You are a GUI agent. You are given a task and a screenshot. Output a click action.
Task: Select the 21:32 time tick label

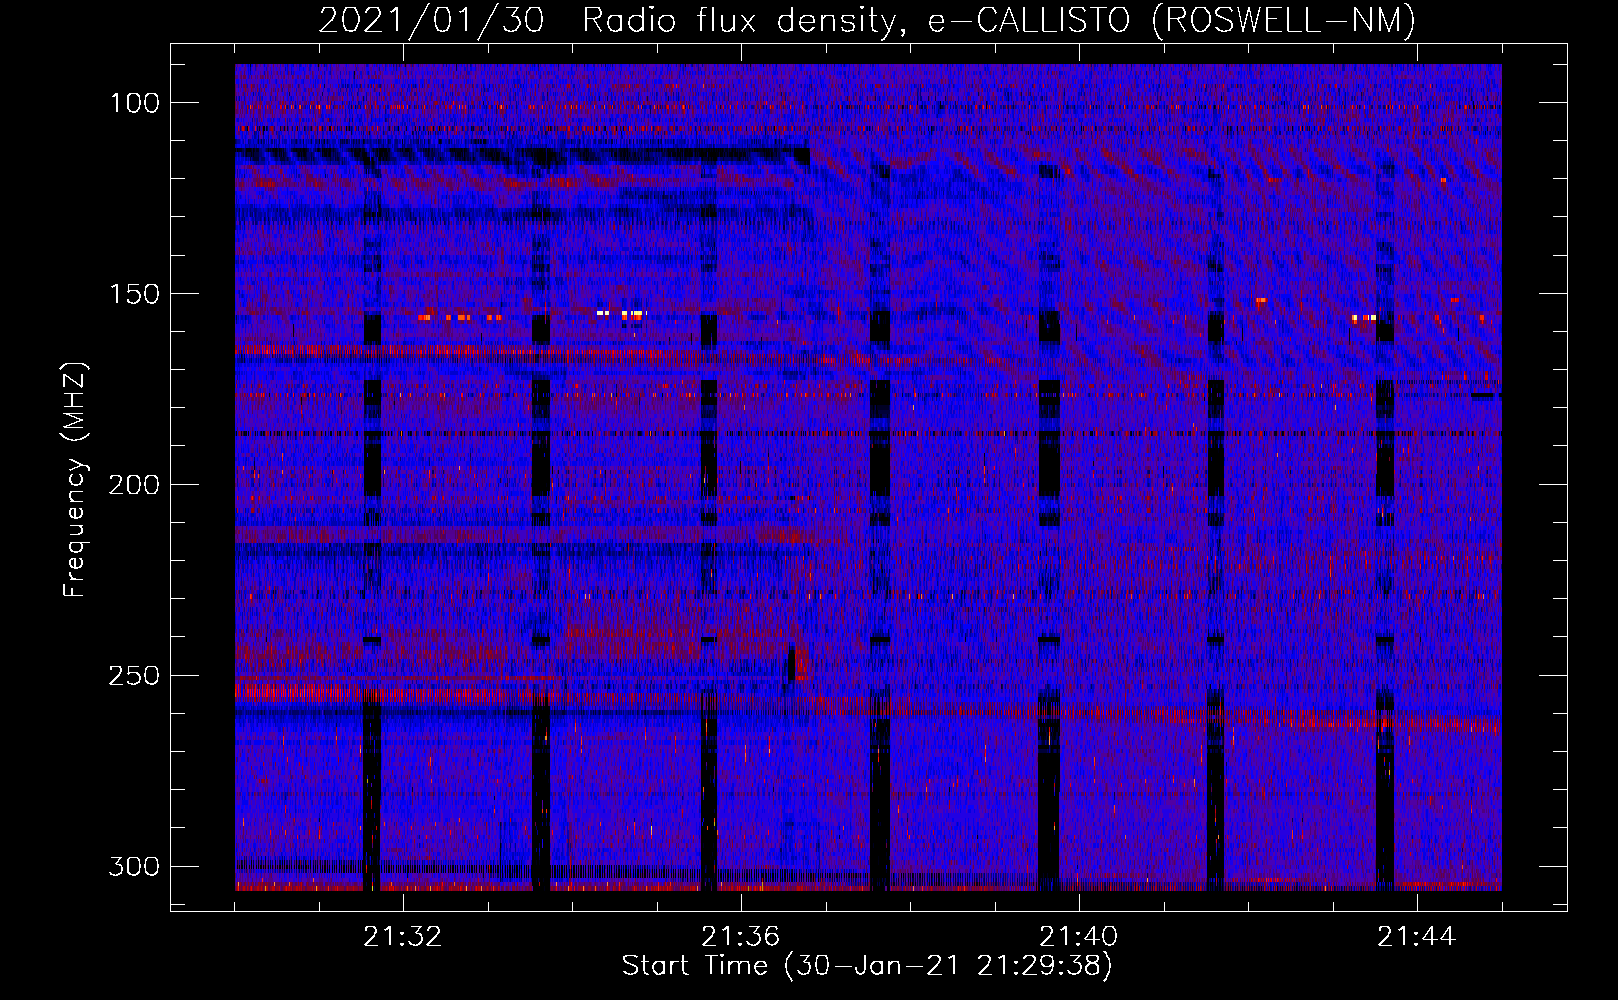(x=402, y=937)
